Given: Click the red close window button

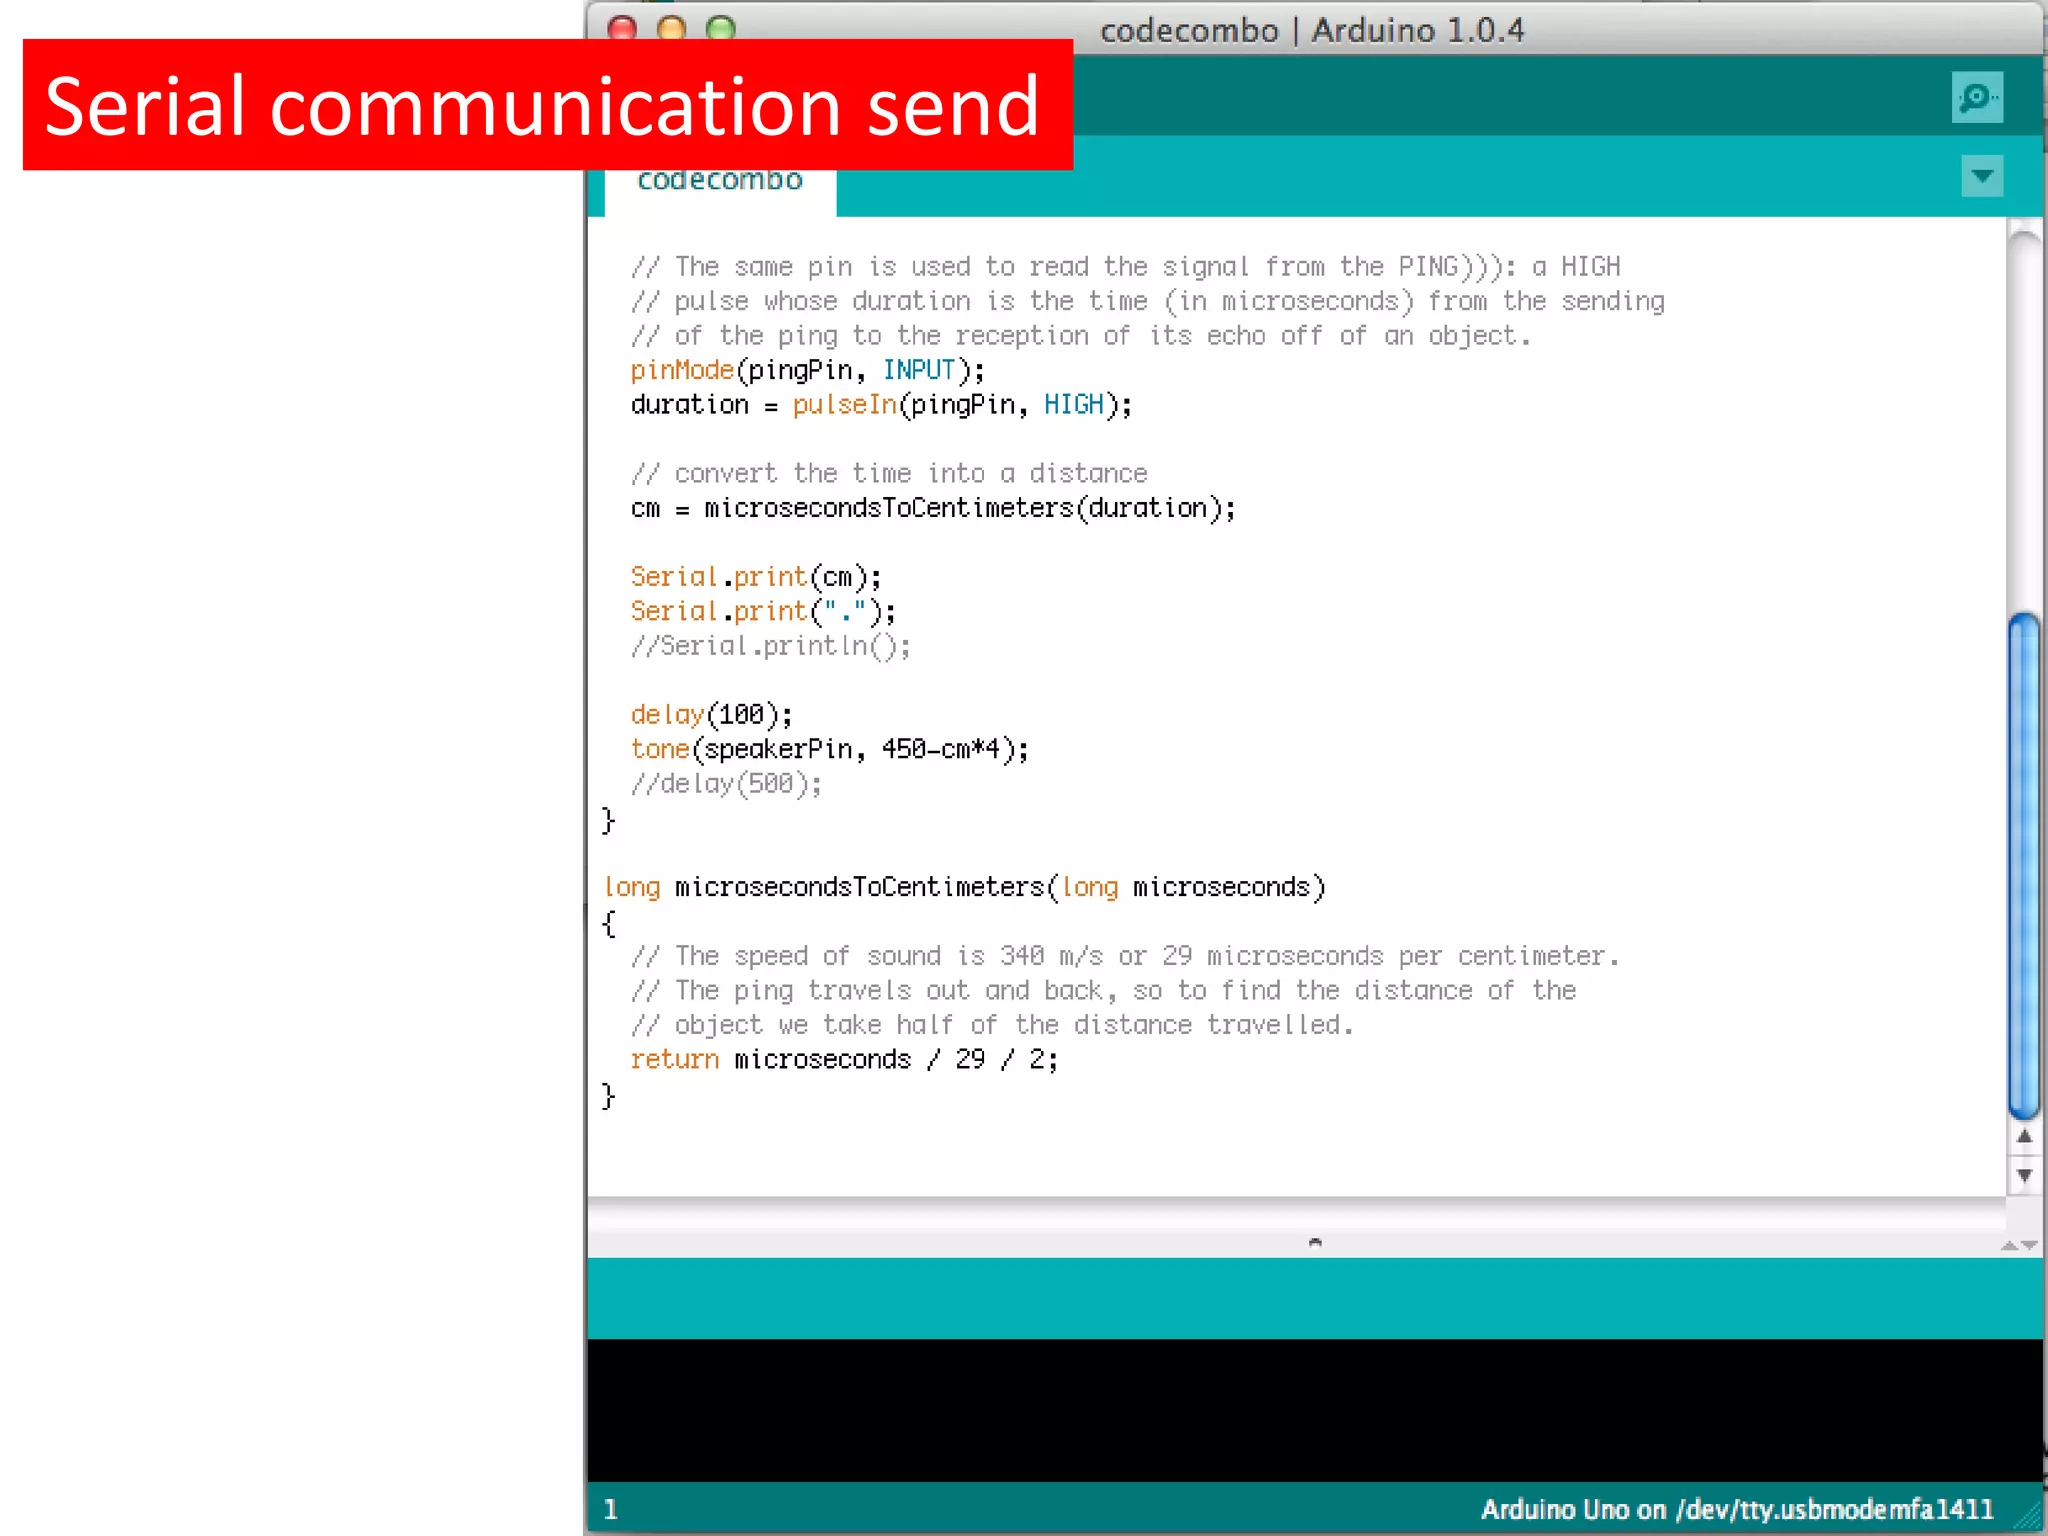Looking at the screenshot, I should tap(622, 28).
